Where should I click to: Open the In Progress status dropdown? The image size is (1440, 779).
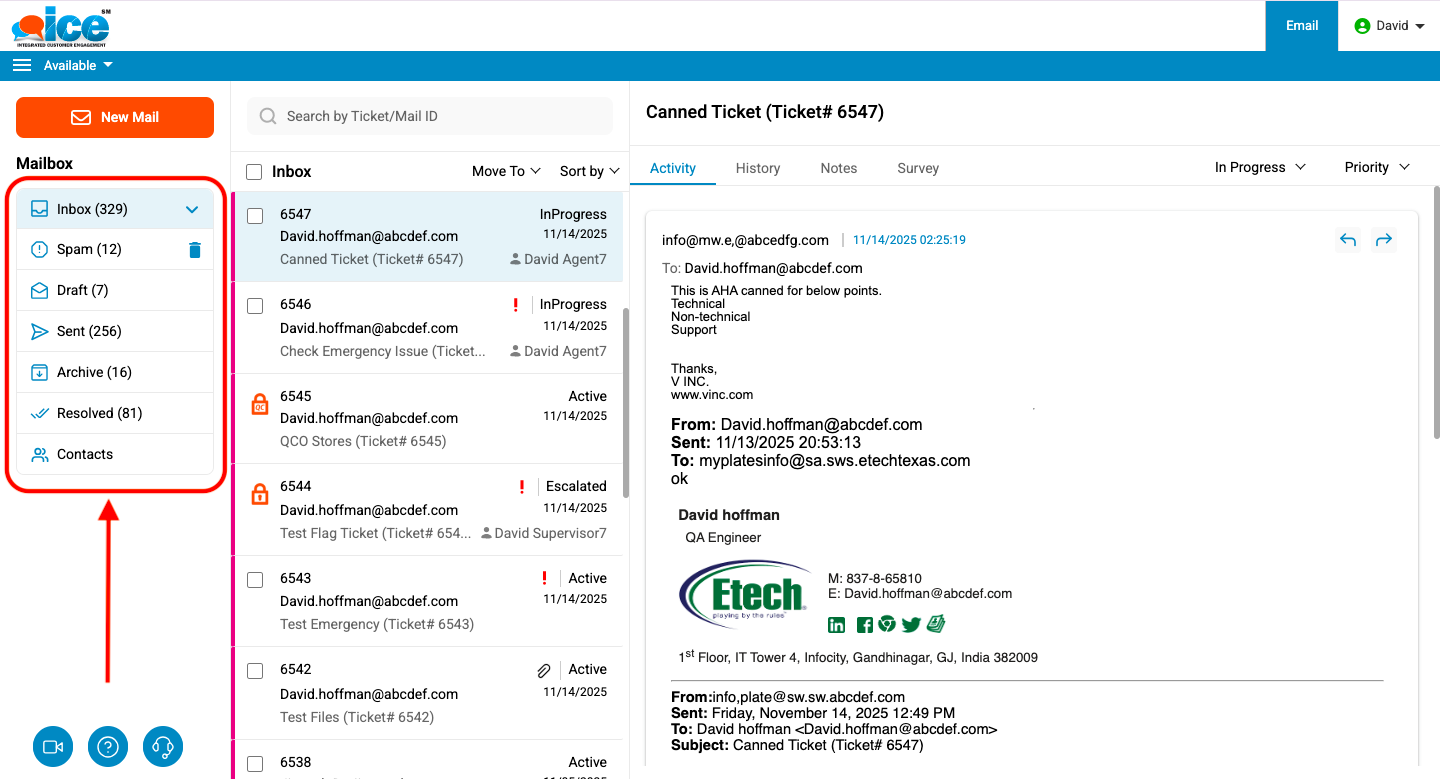[1260, 167]
